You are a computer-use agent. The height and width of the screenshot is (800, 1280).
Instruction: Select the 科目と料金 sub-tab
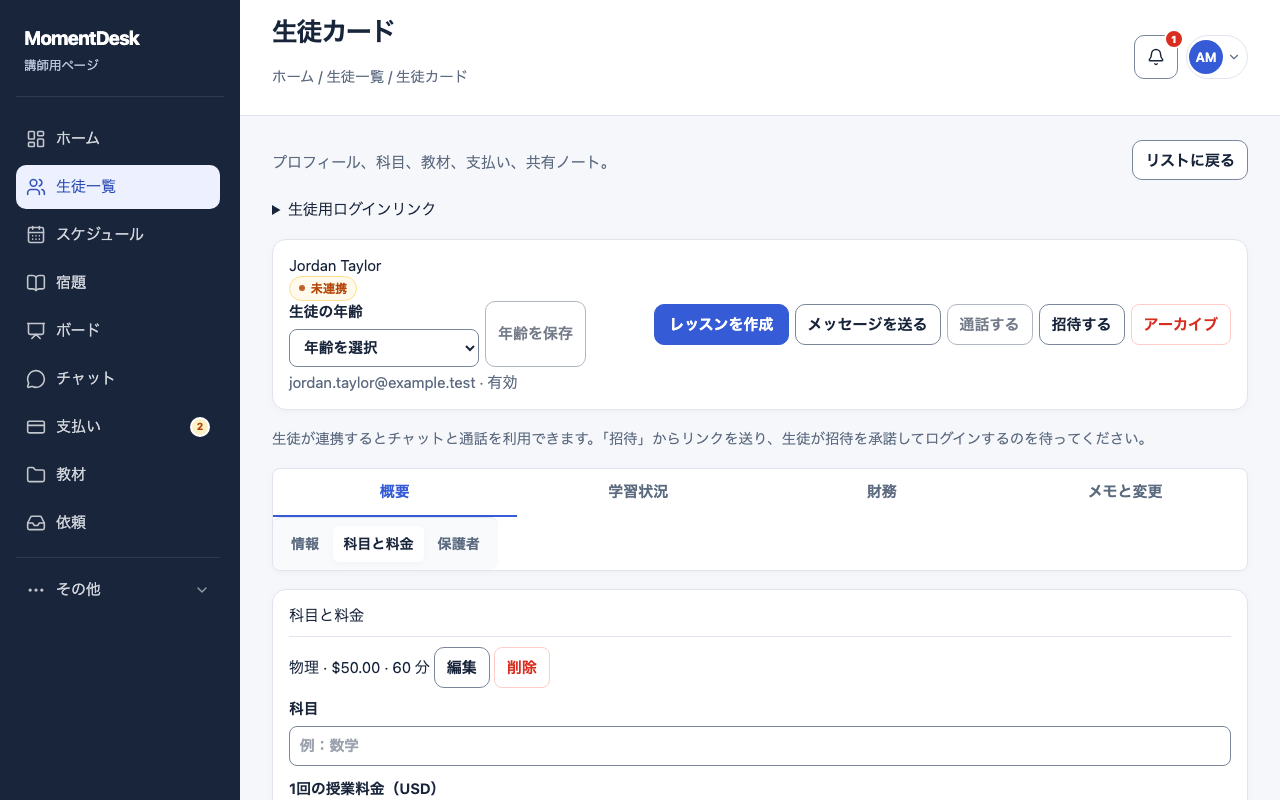[x=378, y=544]
